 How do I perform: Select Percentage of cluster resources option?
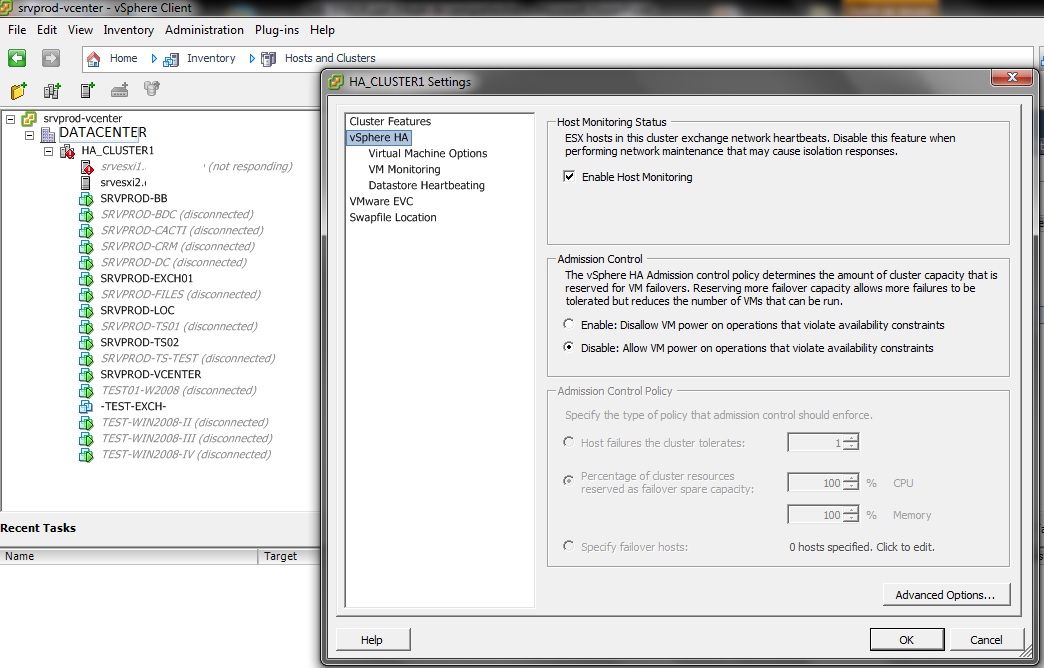(x=569, y=480)
